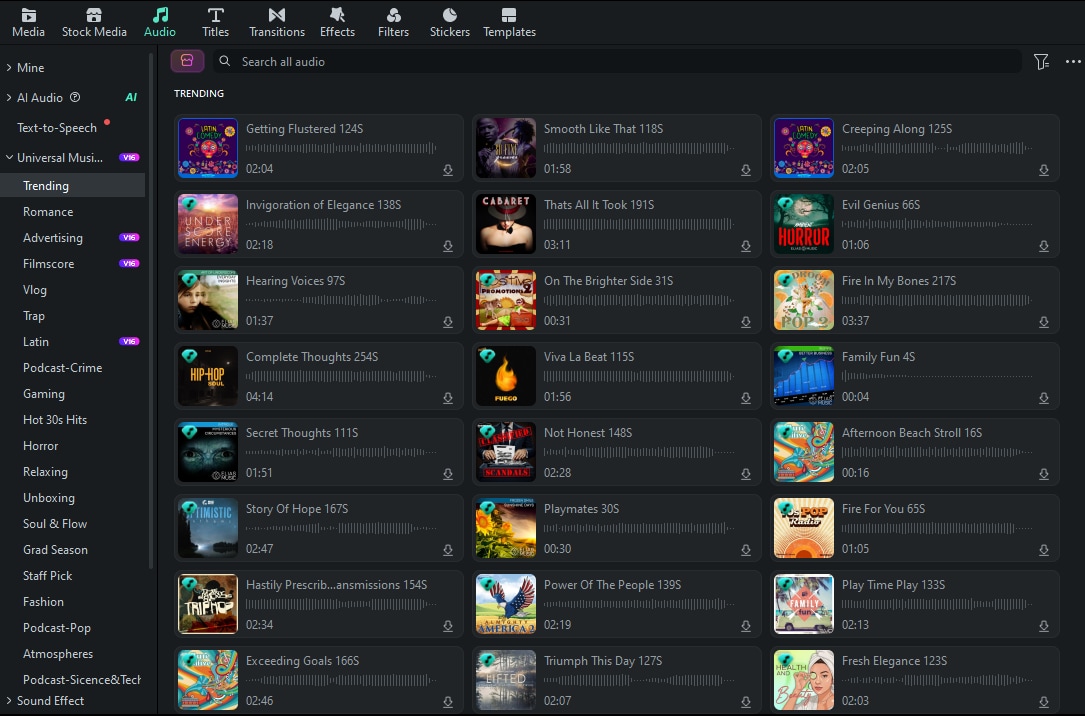Download Power Of The People 139S
The width and height of the screenshot is (1085, 716).
pos(745,626)
